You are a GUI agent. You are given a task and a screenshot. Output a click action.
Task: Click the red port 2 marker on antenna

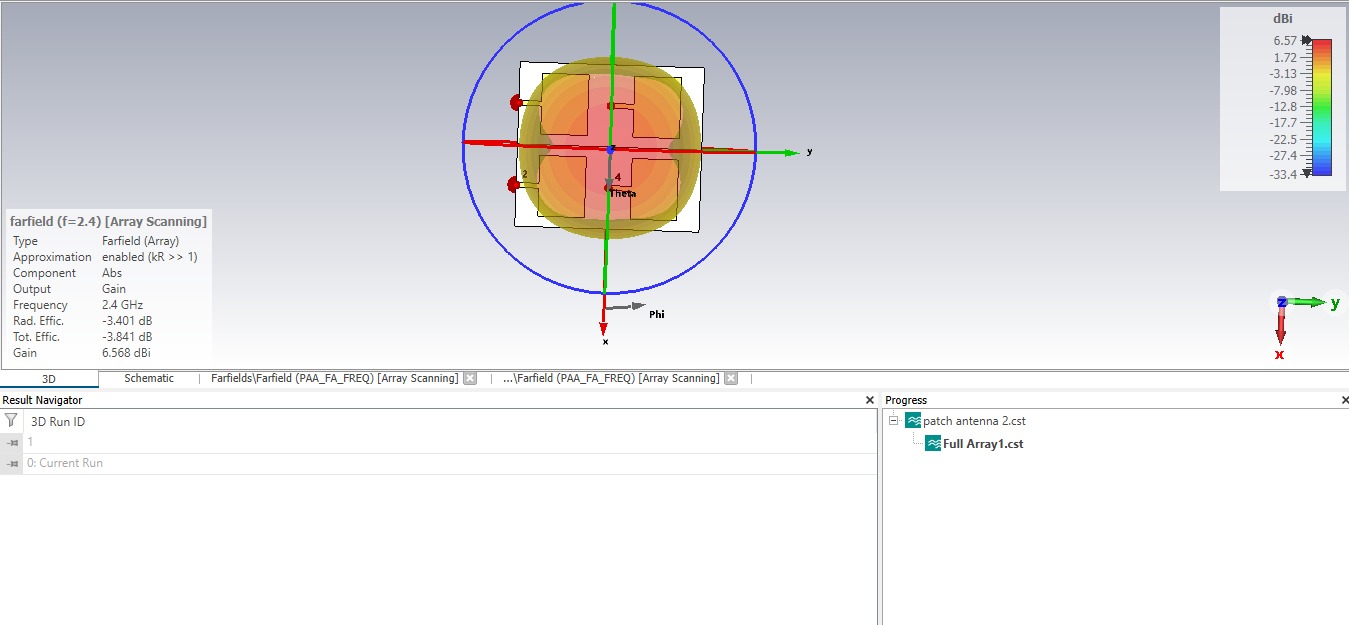(x=514, y=184)
